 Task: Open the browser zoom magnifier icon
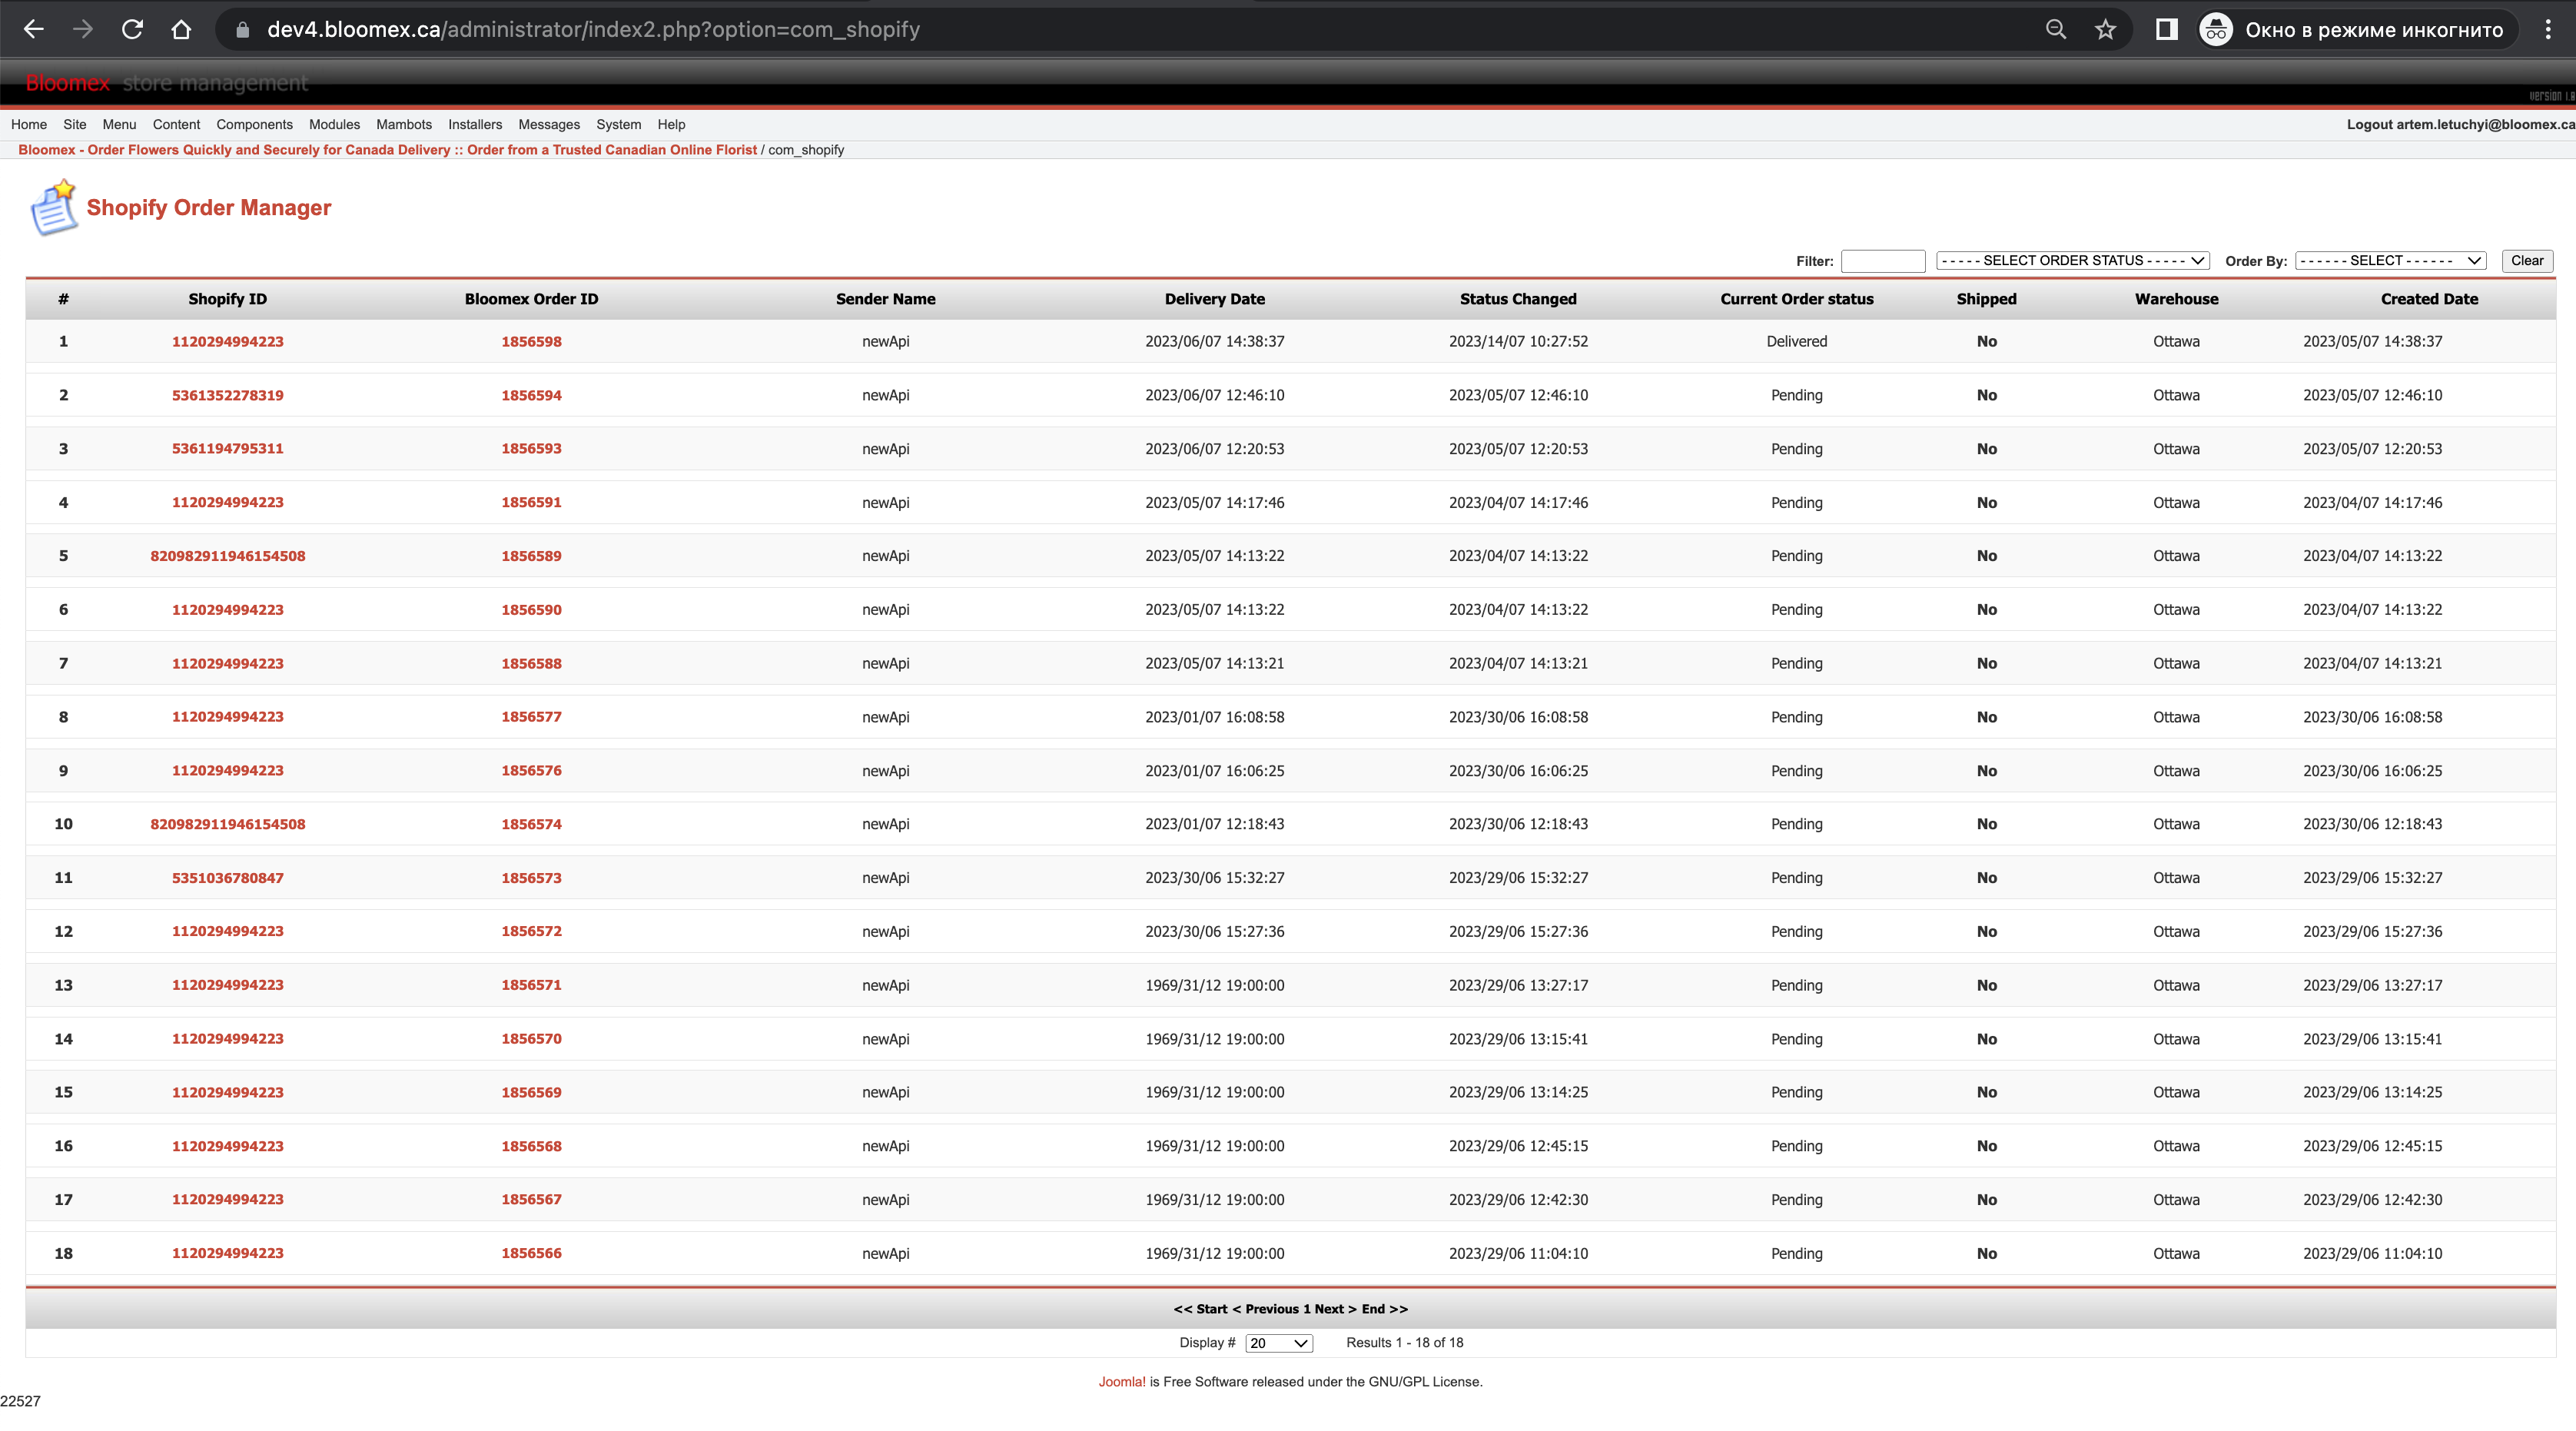2056,30
